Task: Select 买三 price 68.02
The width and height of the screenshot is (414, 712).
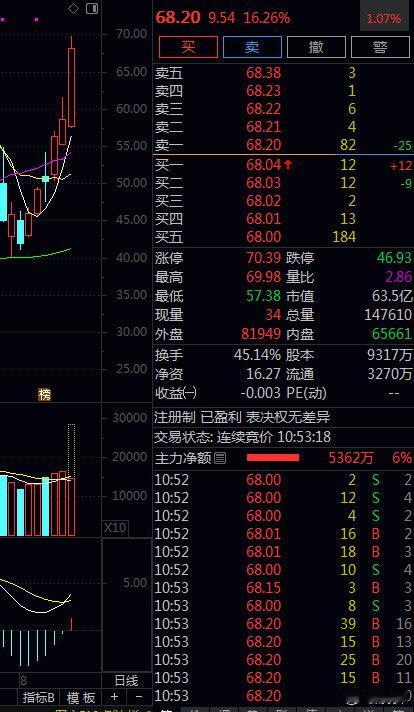Action: pyautogui.click(x=263, y=201)
